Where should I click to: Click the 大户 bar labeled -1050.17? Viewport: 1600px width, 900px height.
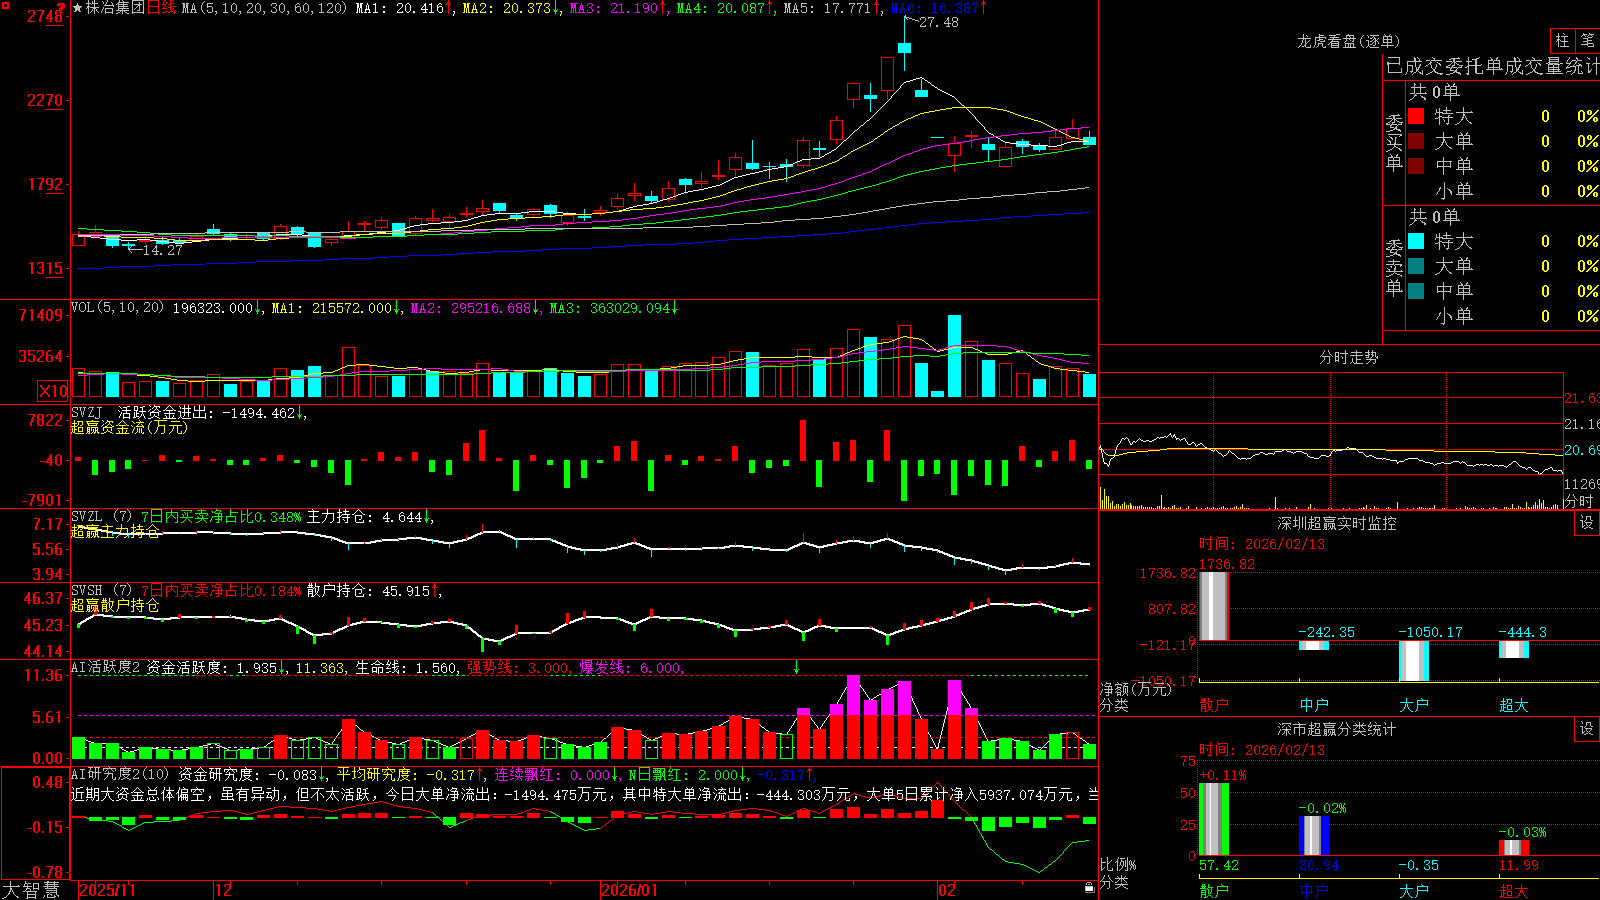[1414, 661]
